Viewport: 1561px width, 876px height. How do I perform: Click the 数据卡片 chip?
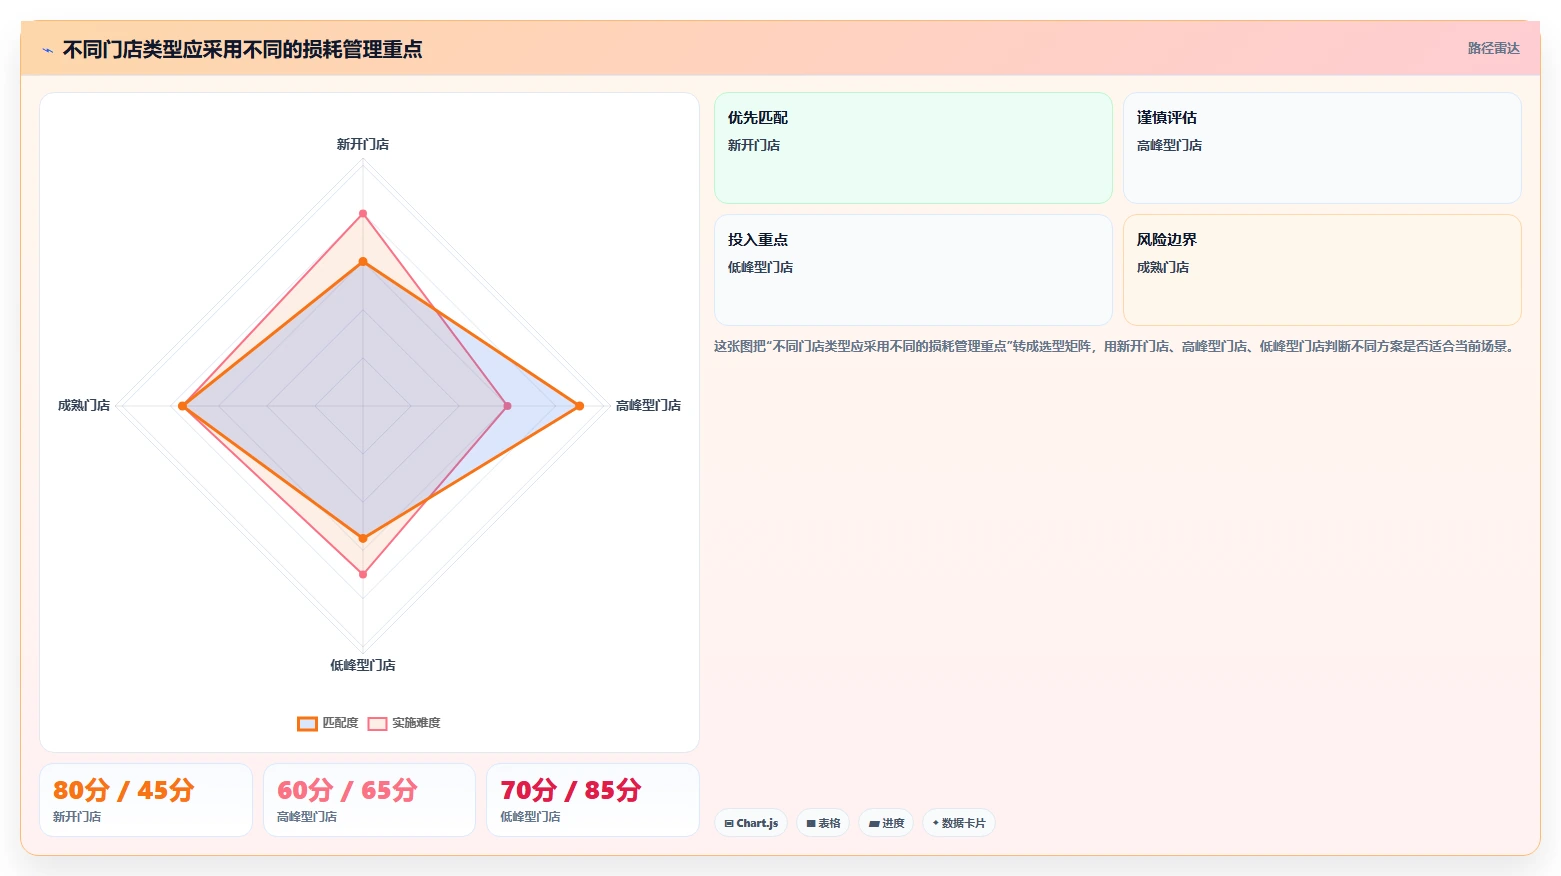point(959,823)
